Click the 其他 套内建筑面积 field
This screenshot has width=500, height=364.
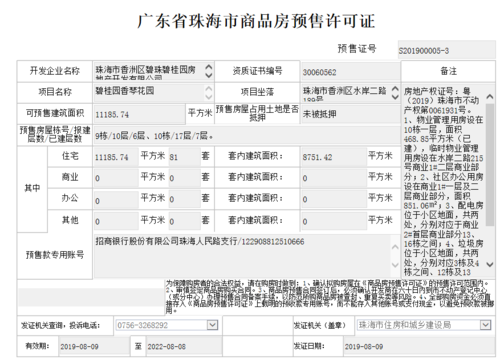(x=334, y=221)
